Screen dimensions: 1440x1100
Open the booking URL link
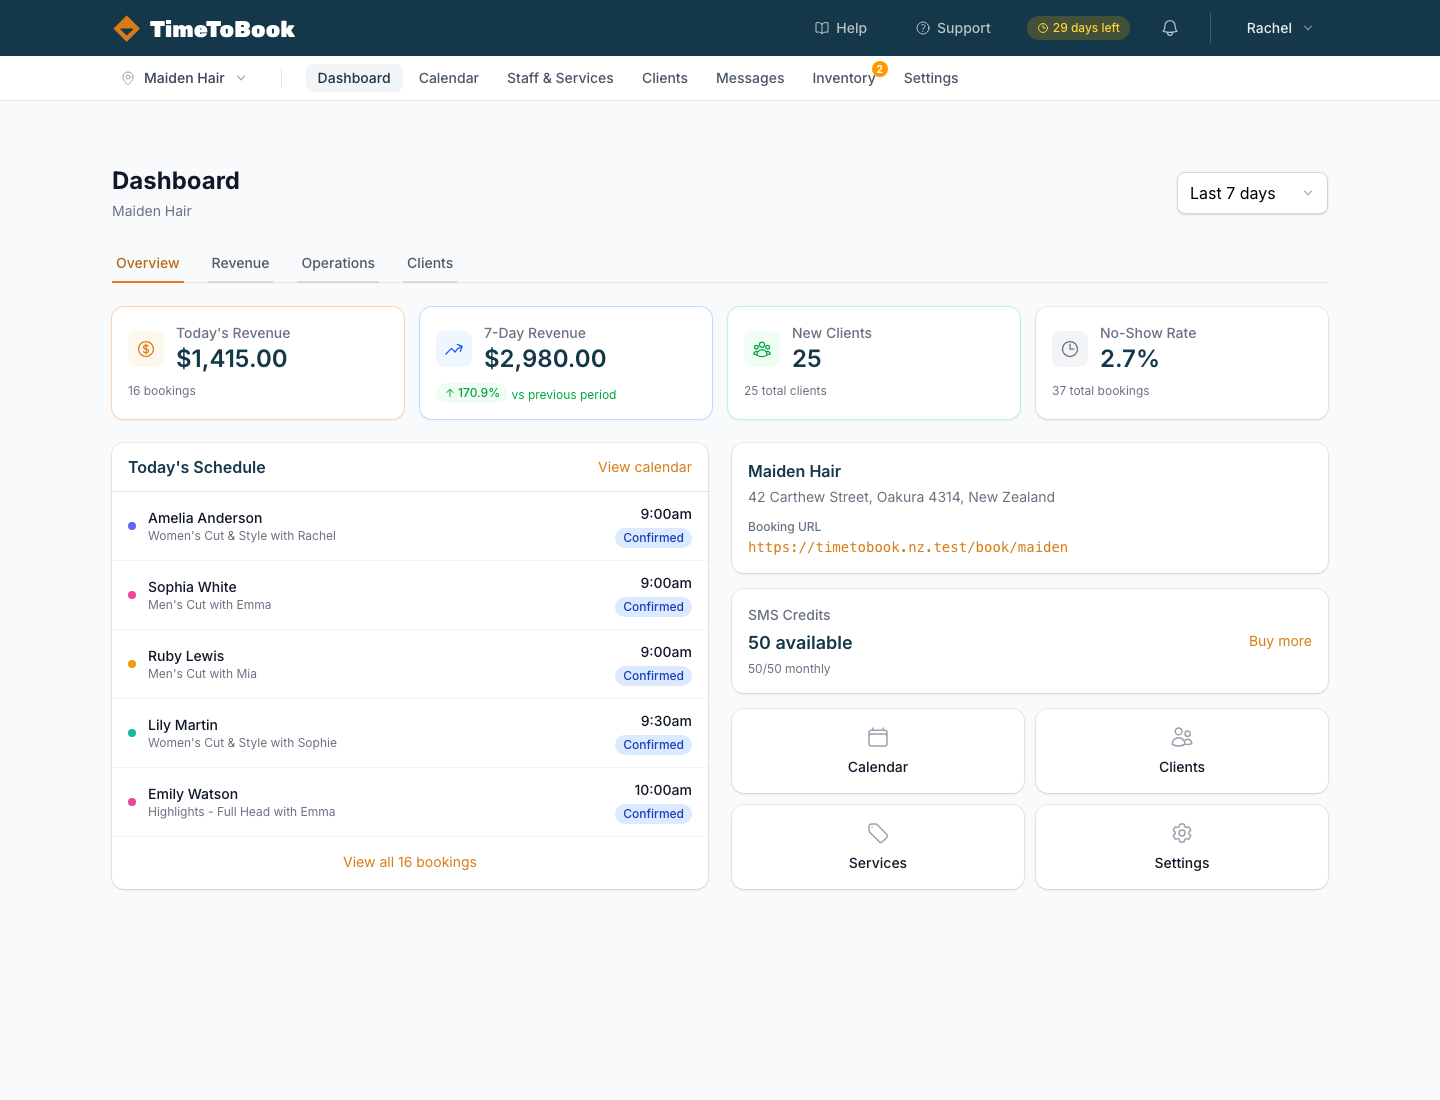[907, 547]
